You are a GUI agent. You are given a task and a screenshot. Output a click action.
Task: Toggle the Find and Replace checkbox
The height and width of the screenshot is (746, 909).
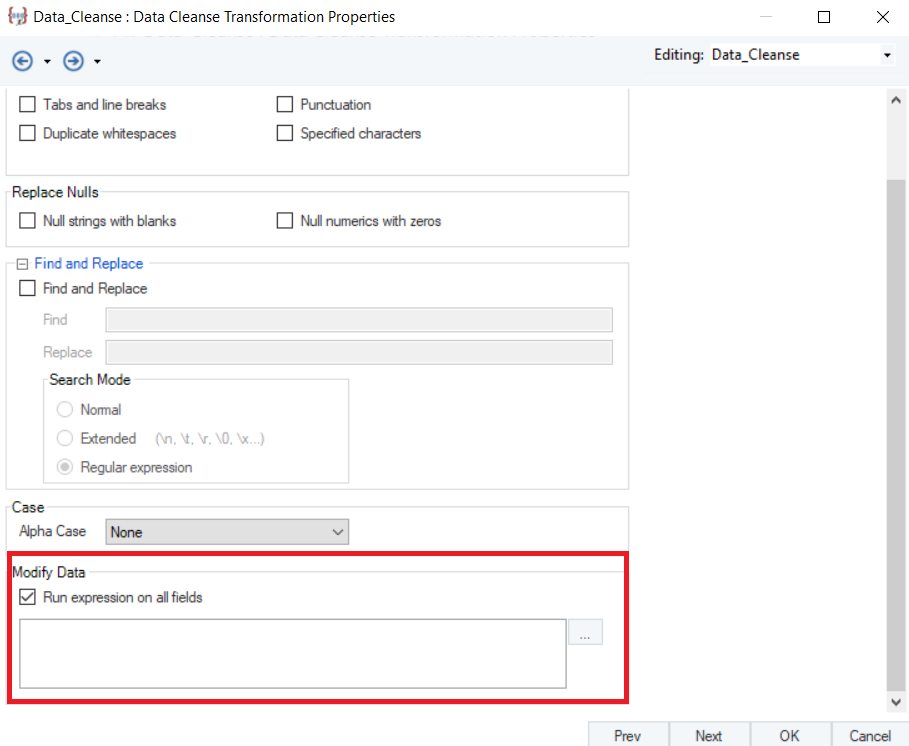point(28,289)
